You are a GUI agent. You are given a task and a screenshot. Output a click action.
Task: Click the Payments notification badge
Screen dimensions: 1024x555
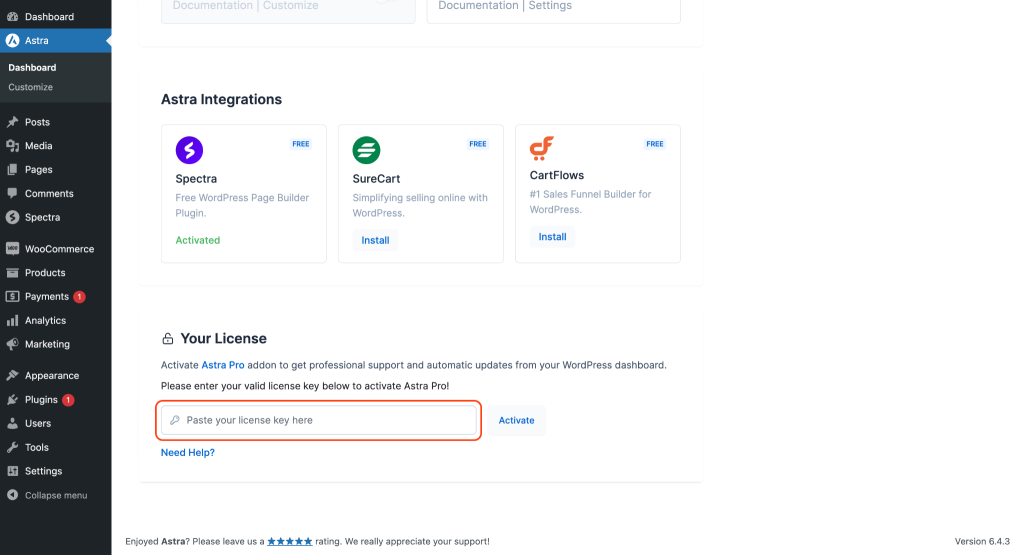(x=80, y=296)
